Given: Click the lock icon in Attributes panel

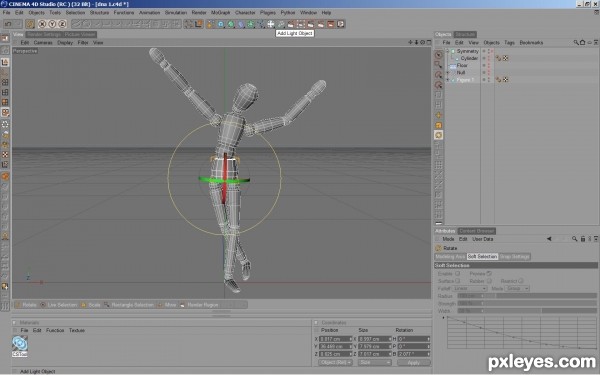Looking at the screenshot, I should [583, 239].
